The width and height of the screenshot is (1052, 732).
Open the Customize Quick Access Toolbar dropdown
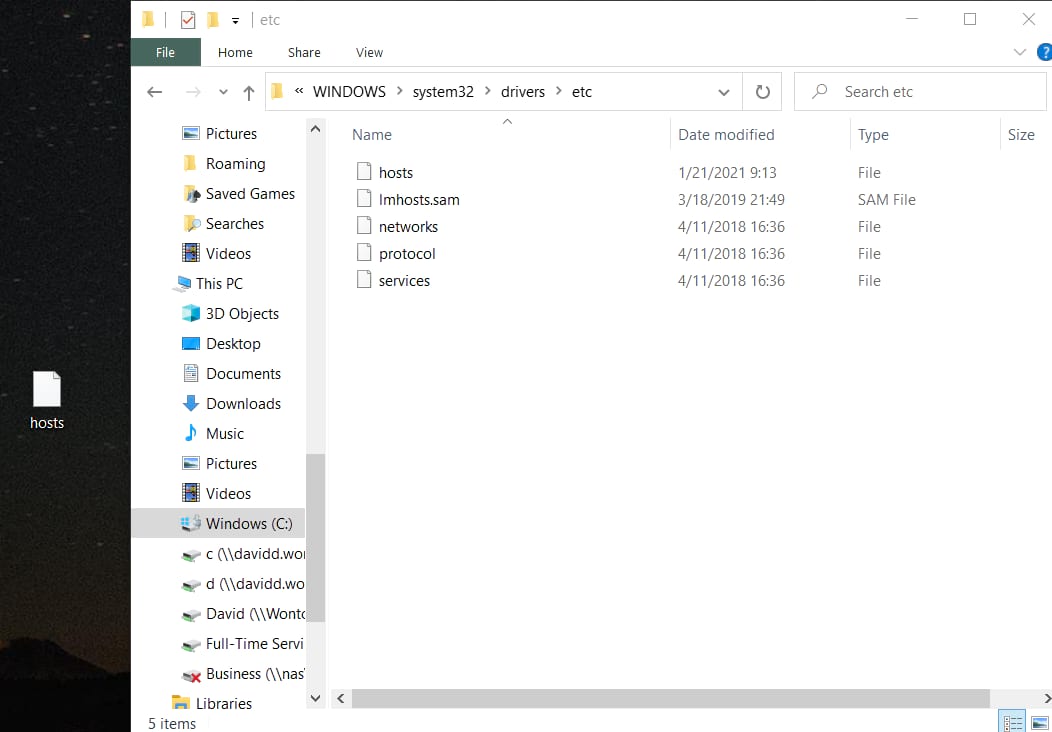236,20
